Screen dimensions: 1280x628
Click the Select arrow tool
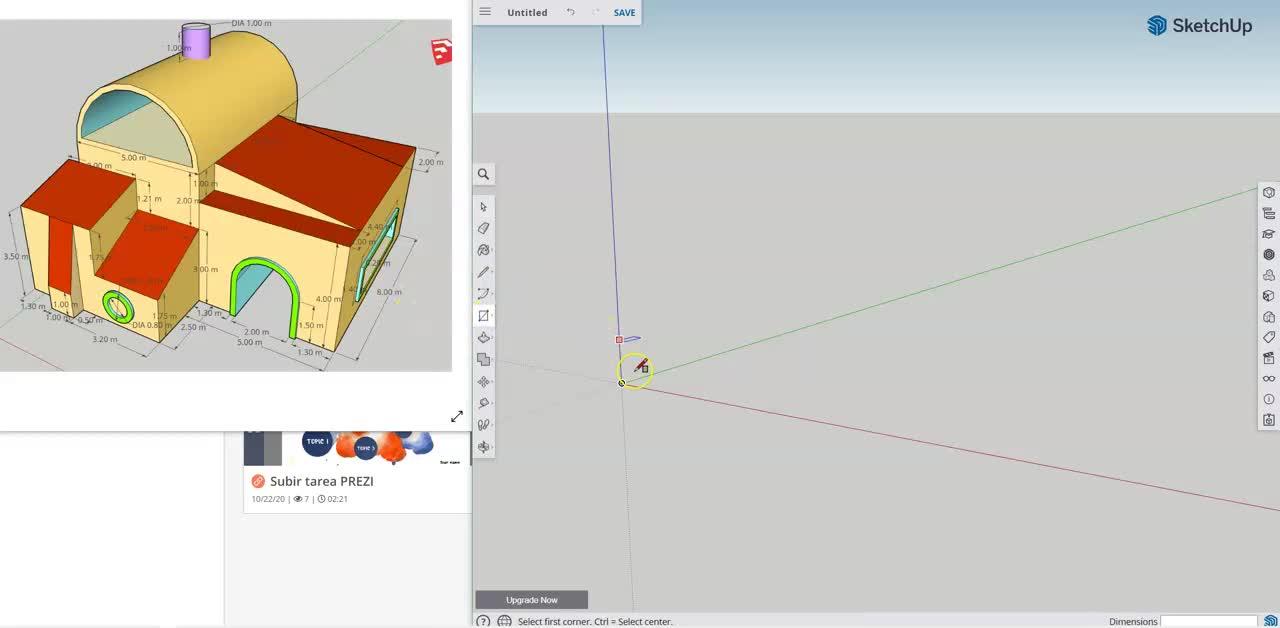(483, 207)
